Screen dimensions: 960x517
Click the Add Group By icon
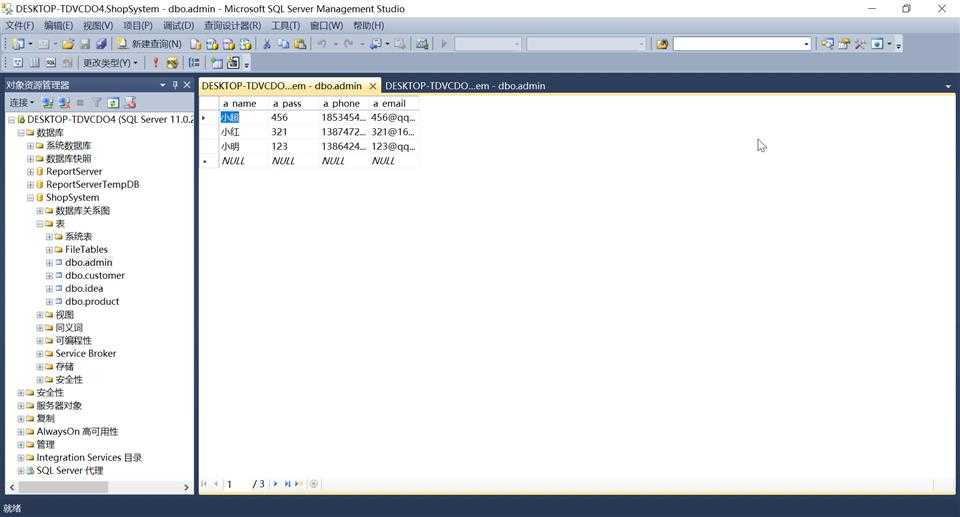[194, 62]
